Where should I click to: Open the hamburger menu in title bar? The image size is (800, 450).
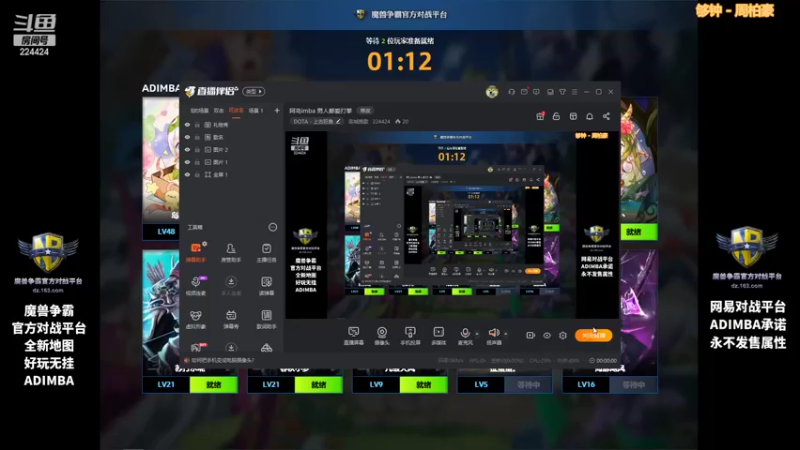click(x=574, y=92)
